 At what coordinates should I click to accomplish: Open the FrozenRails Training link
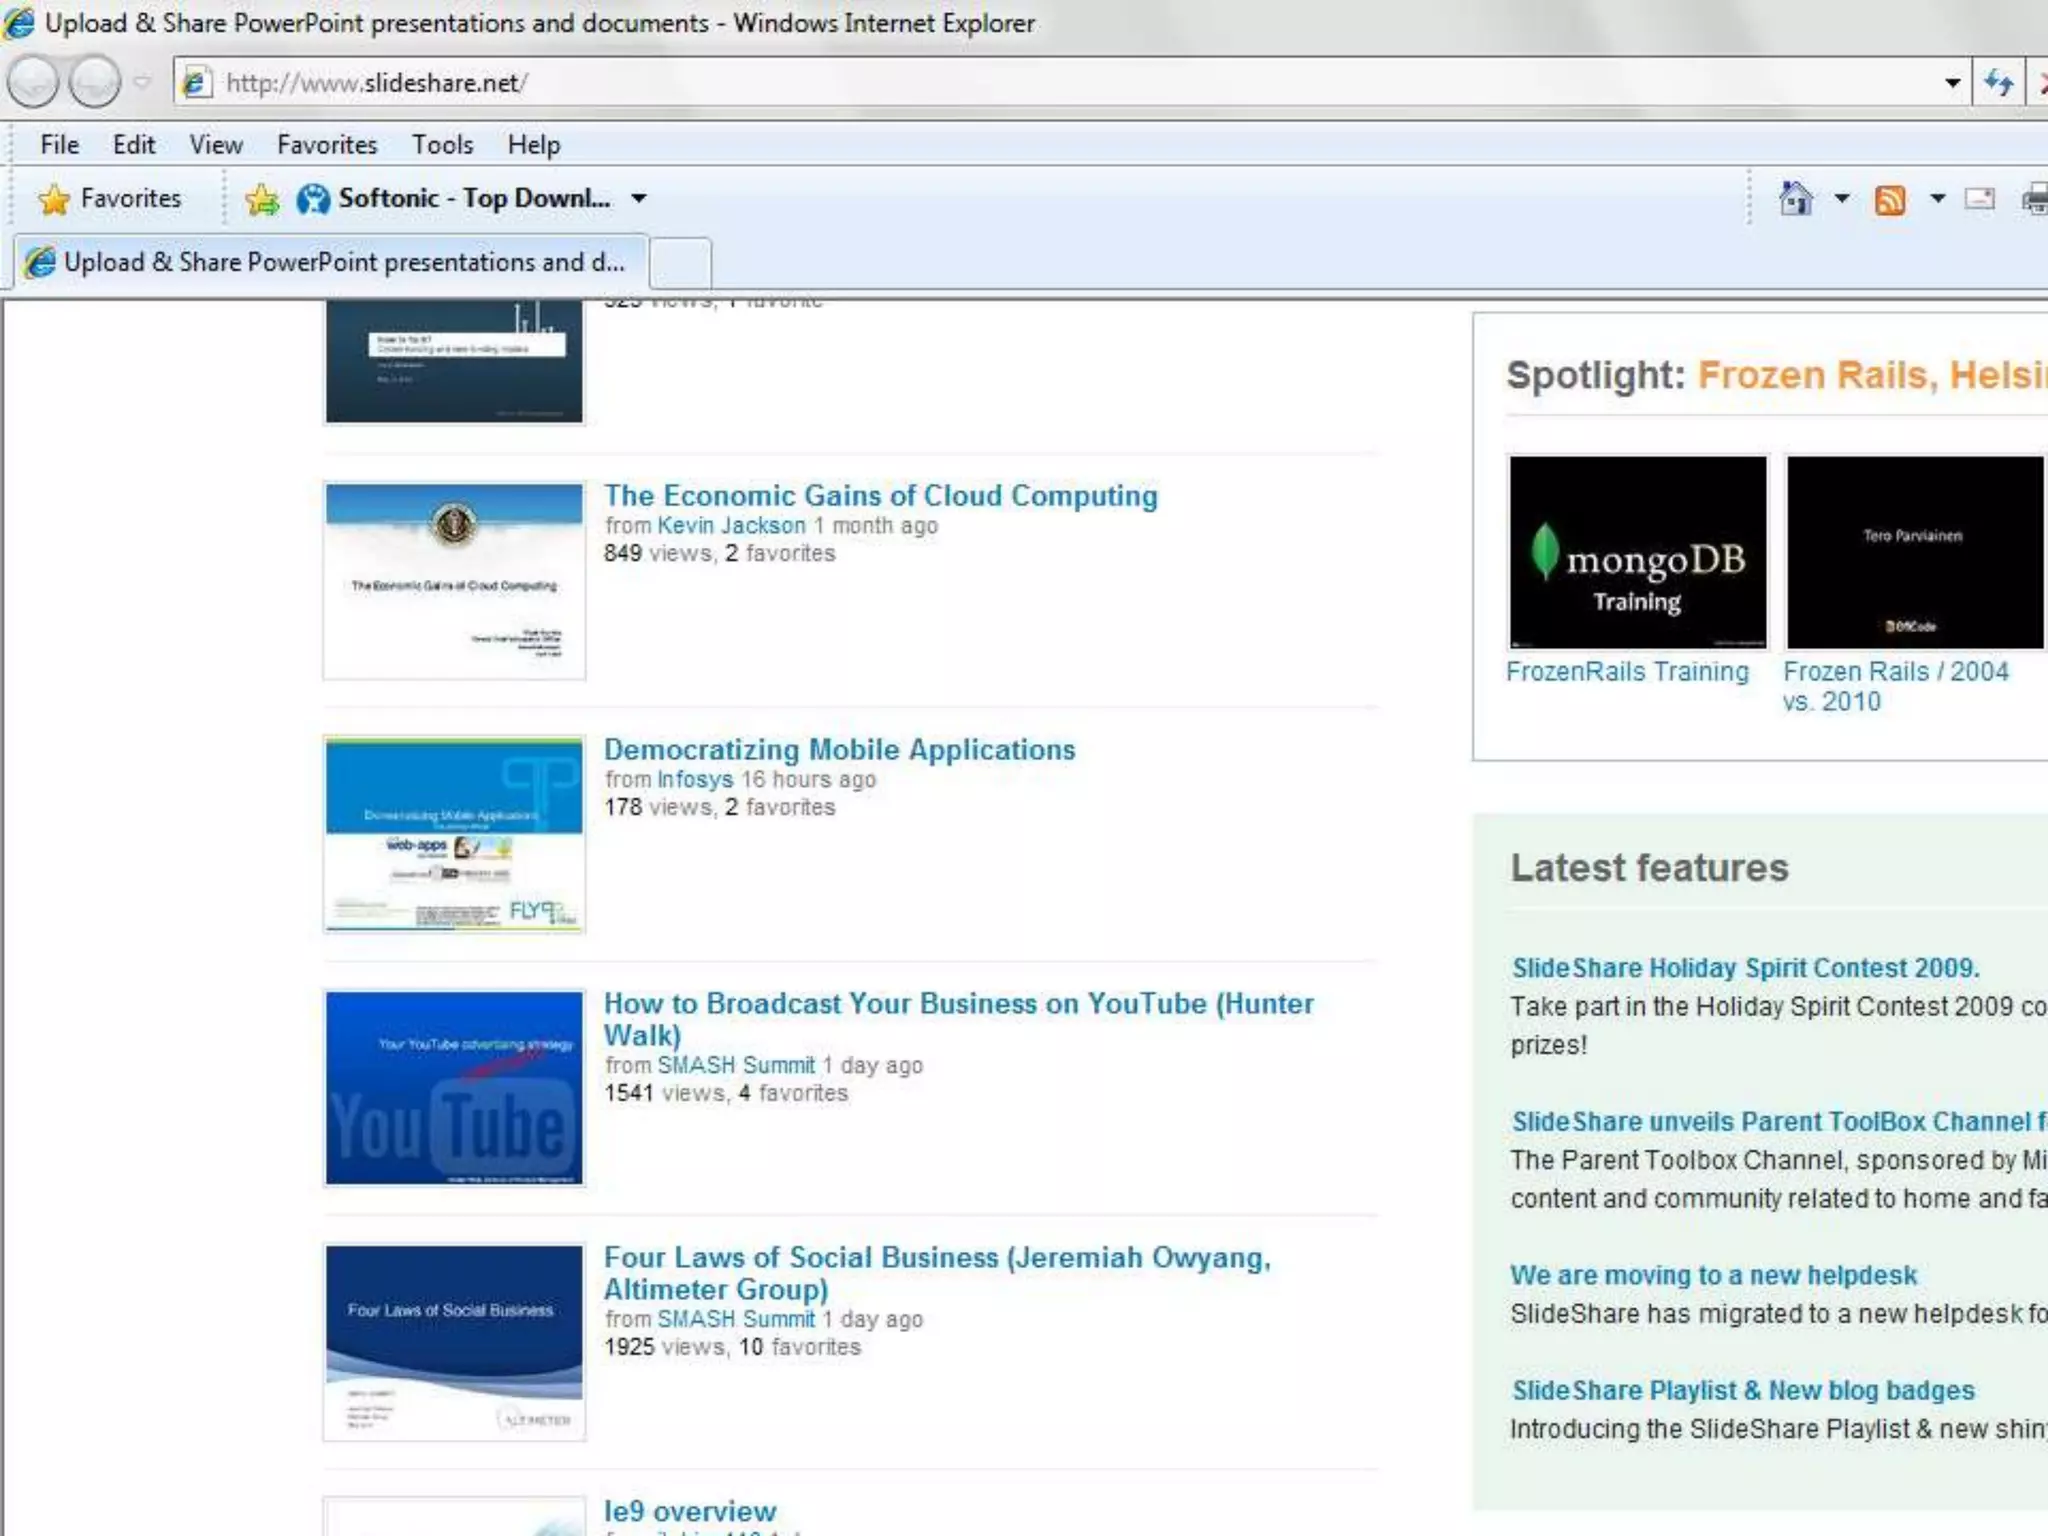(x=1627, y=671)
